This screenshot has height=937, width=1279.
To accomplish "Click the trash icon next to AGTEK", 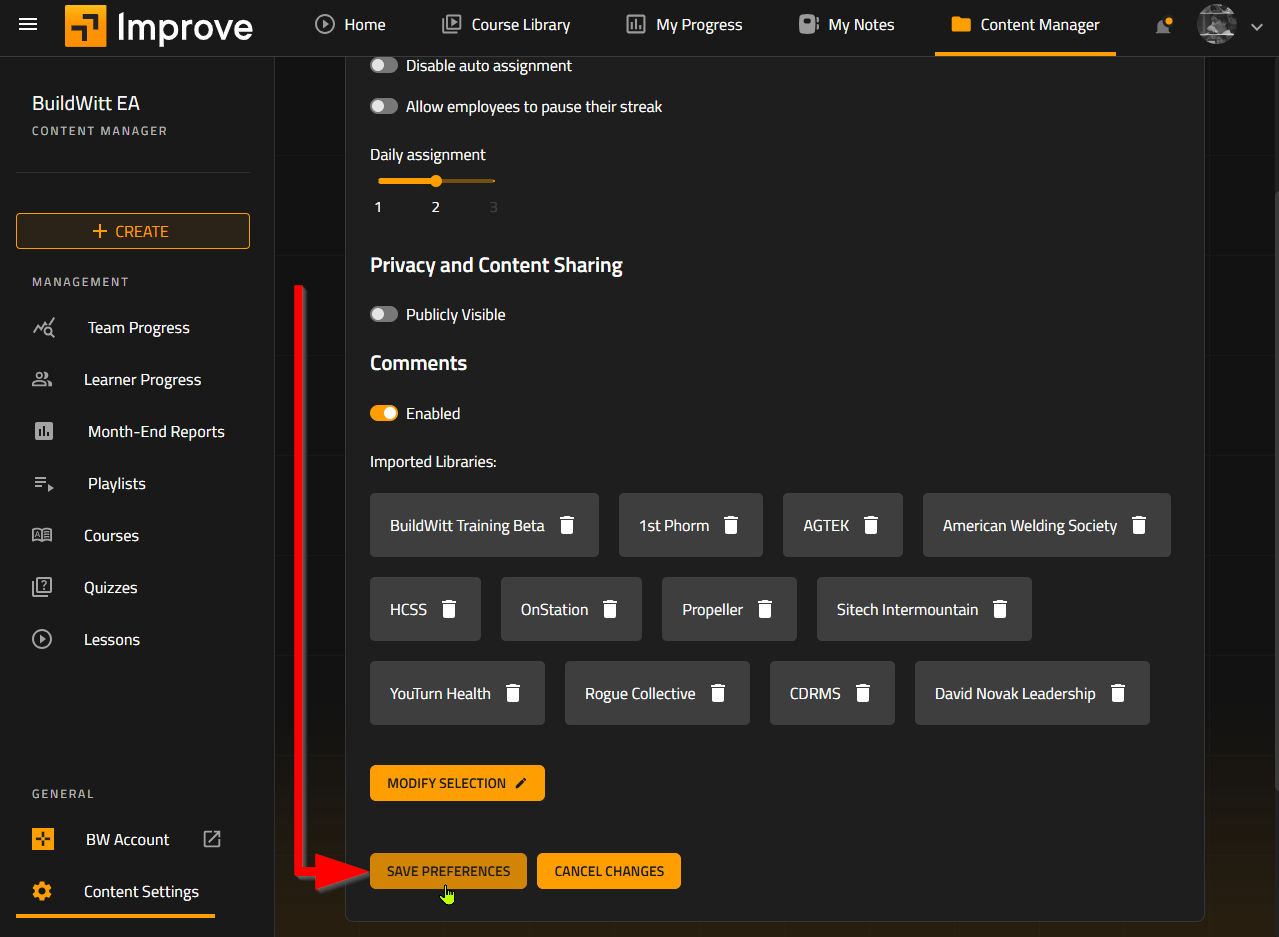I will tap(871, 525).
